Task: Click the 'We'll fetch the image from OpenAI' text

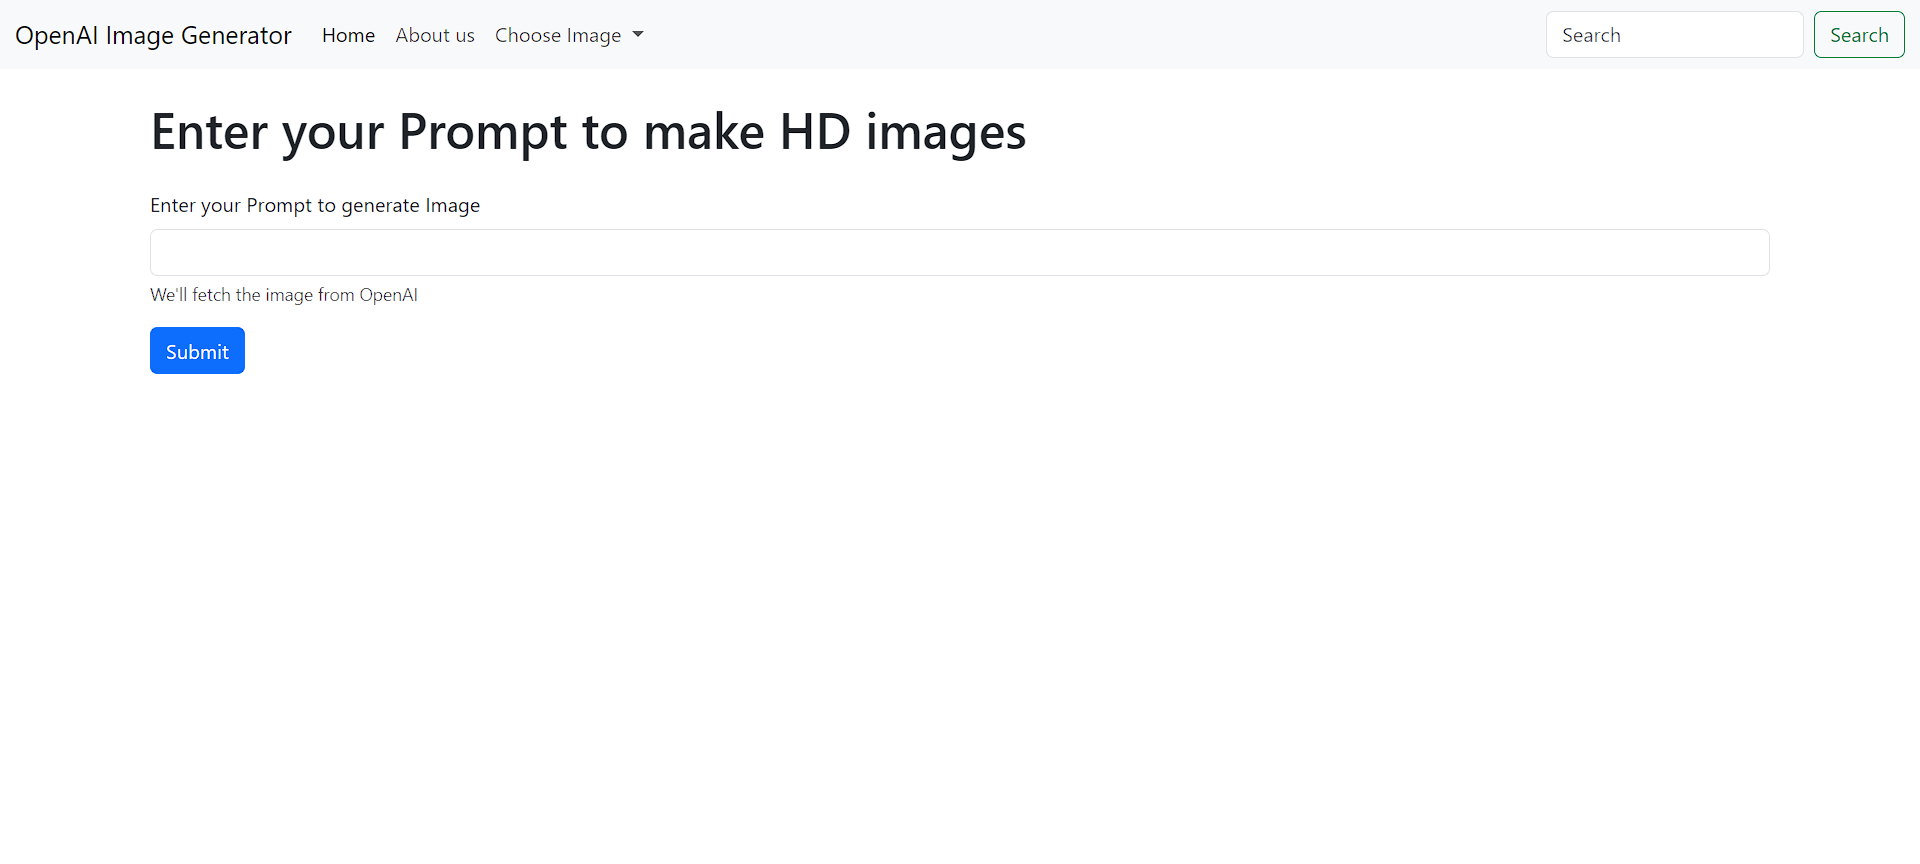Action: (x=284, y=295)
